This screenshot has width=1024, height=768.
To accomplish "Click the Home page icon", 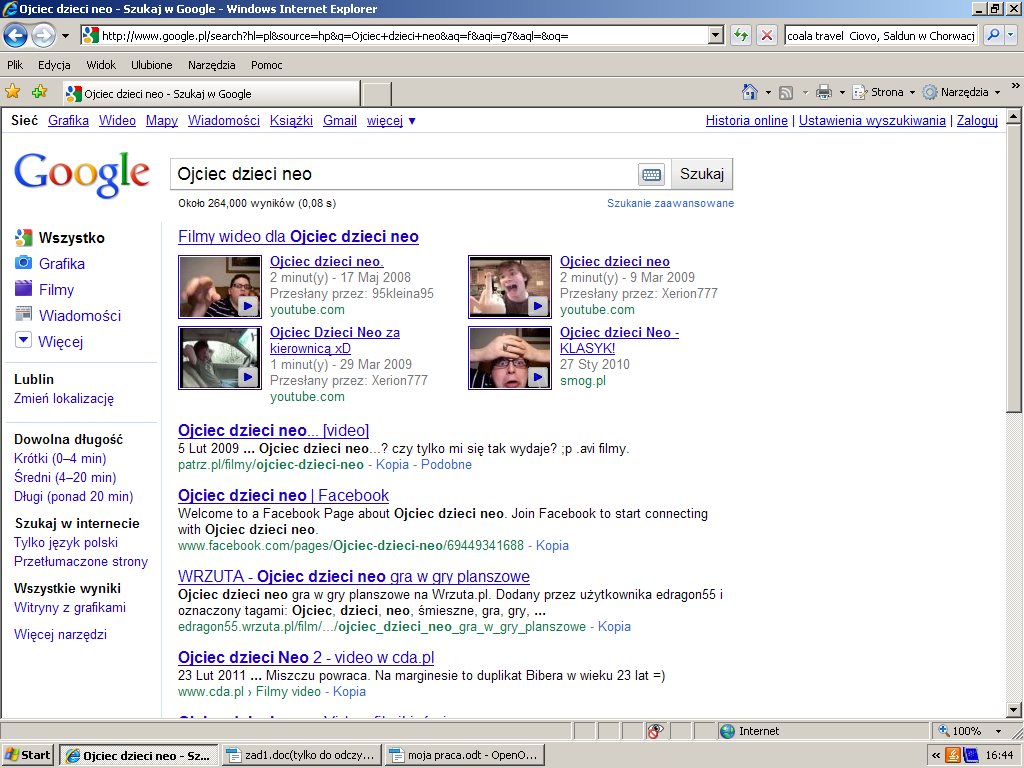I will [750, 92].
